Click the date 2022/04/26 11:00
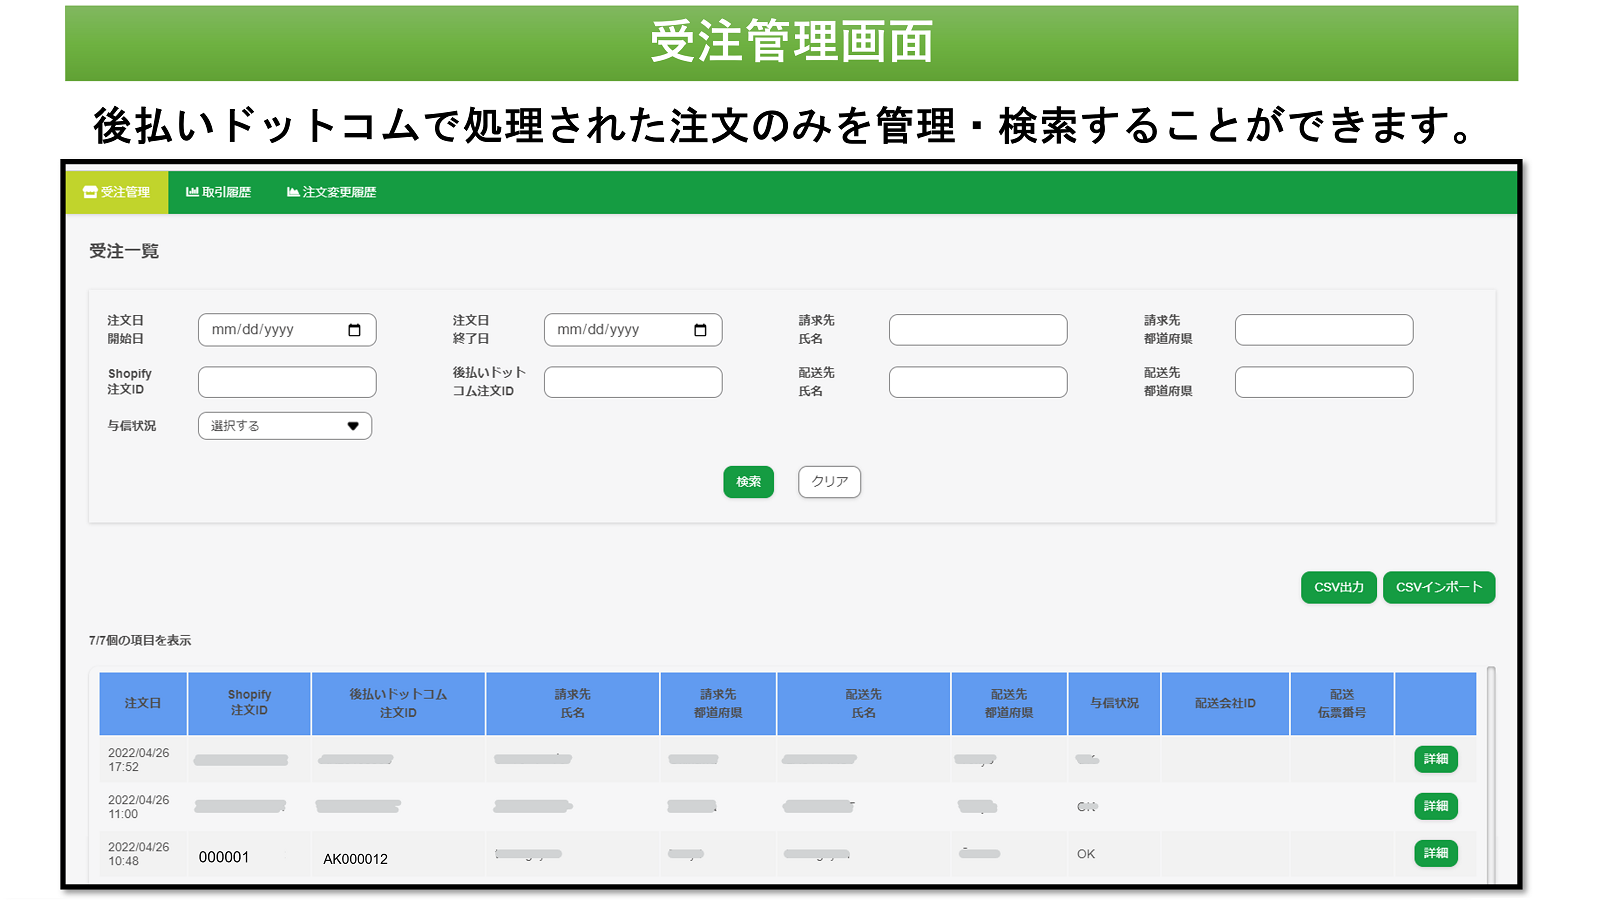The height and width of the screenshot is (900, 1600). 139,807
